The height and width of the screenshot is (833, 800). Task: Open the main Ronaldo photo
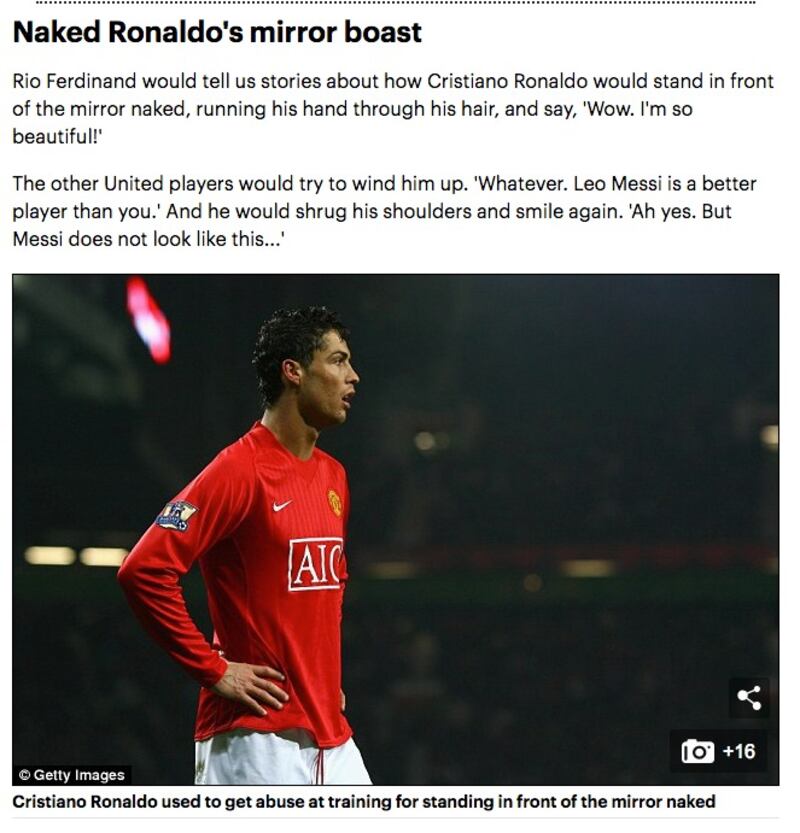coord(396,529)
